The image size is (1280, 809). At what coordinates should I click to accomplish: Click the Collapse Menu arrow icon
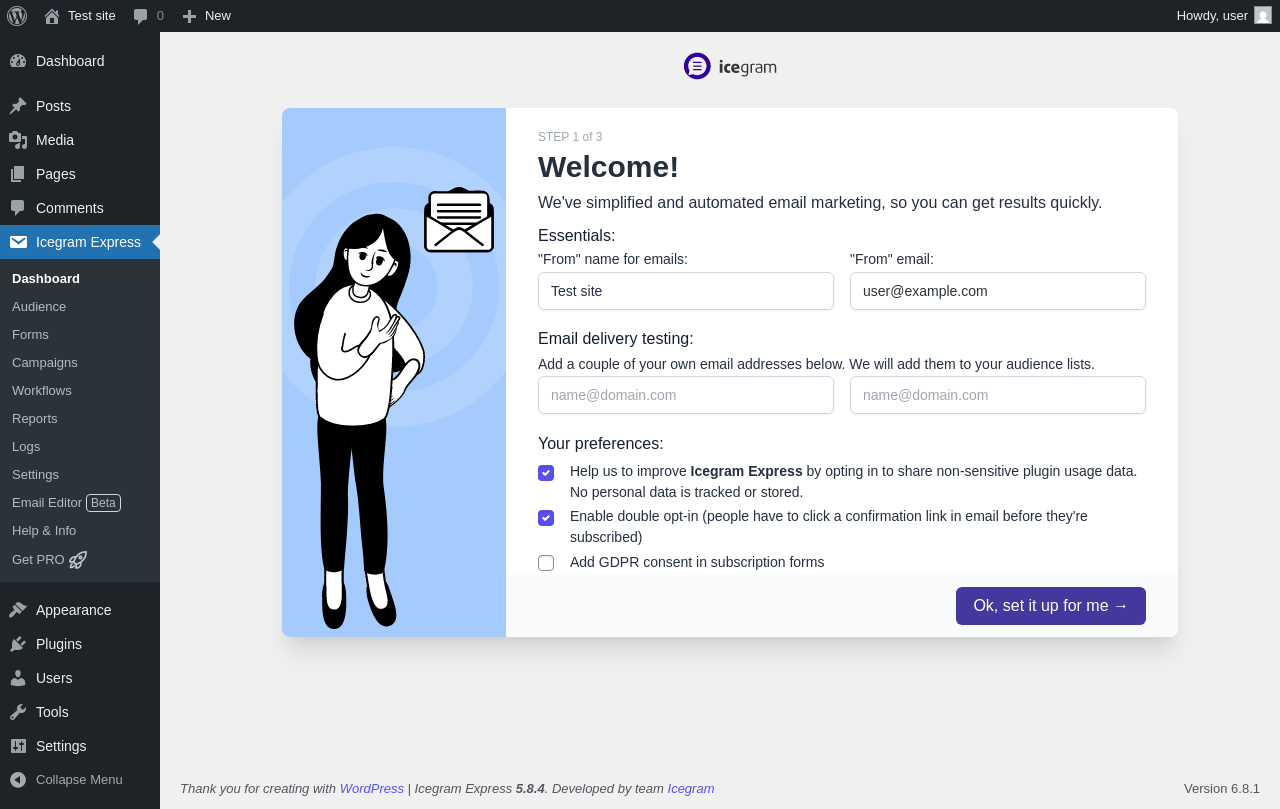(x=18, y=779)
